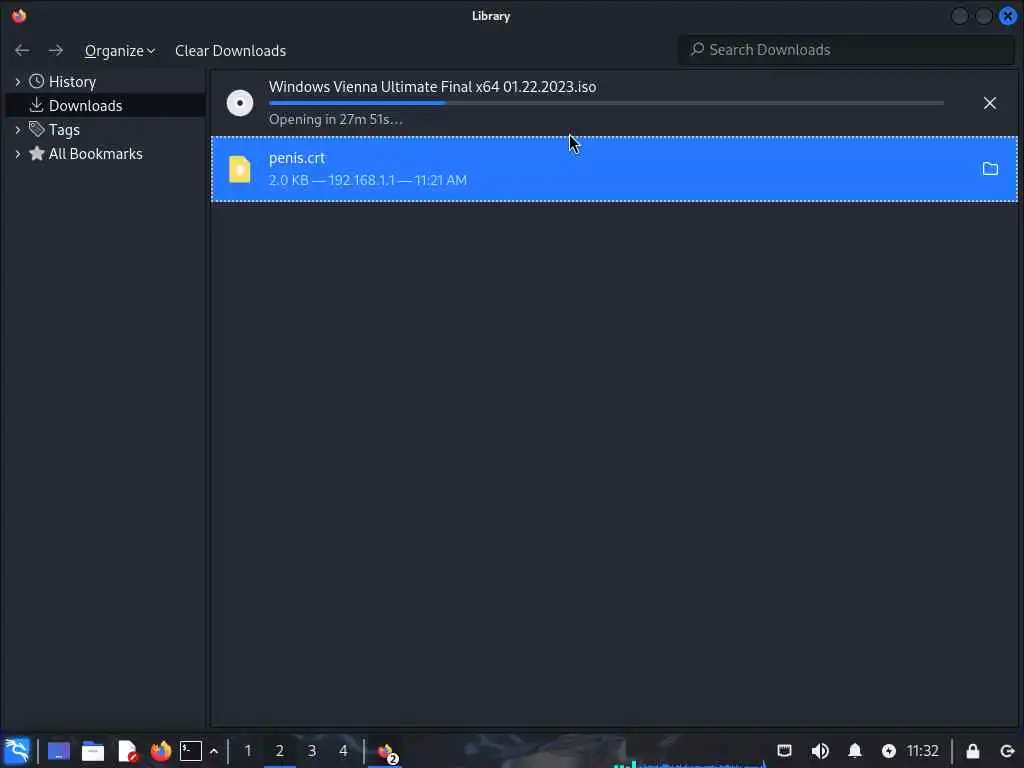Click the power manager tray icon
The width and height of the screenshot is (1024, 768).
pyautogui.click(x=889, y=751)
